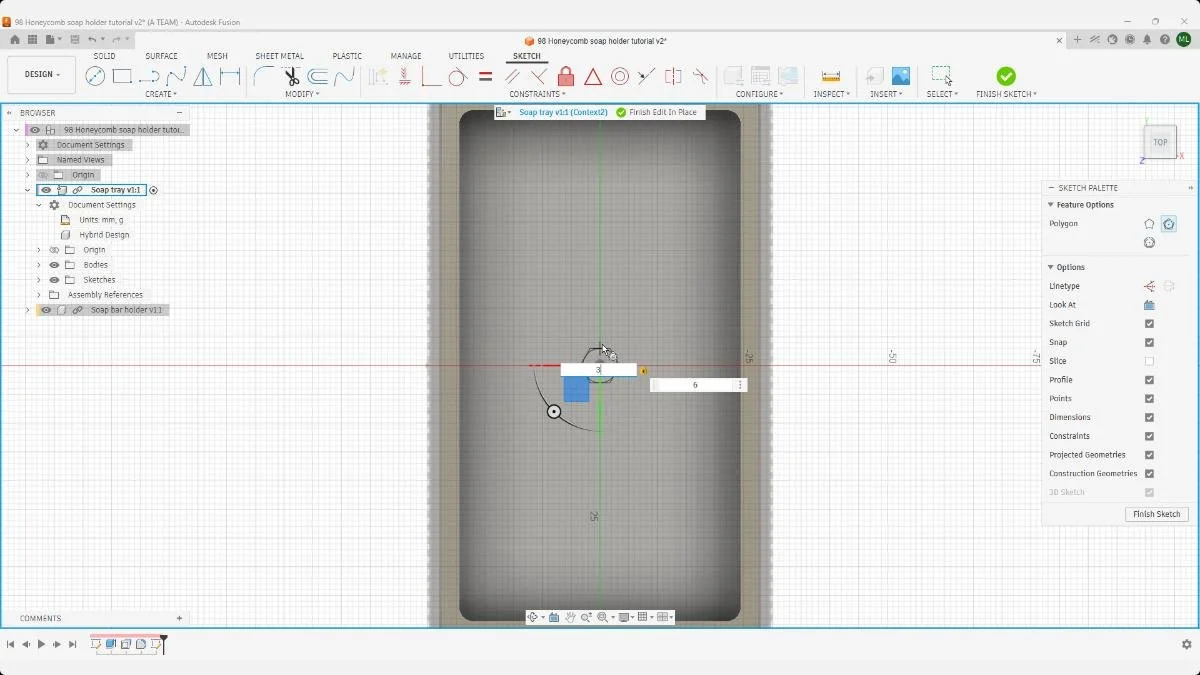1200x675 pixels.
Task: Select the Rectangle sketch tool
Action: coord(122,76)
